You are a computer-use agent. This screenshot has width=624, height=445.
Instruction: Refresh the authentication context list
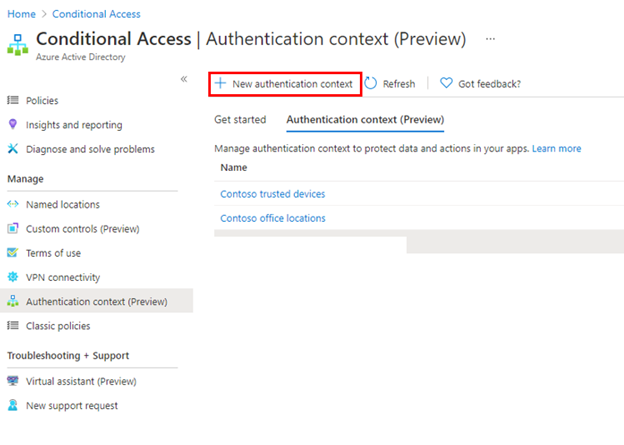point(390,84)
